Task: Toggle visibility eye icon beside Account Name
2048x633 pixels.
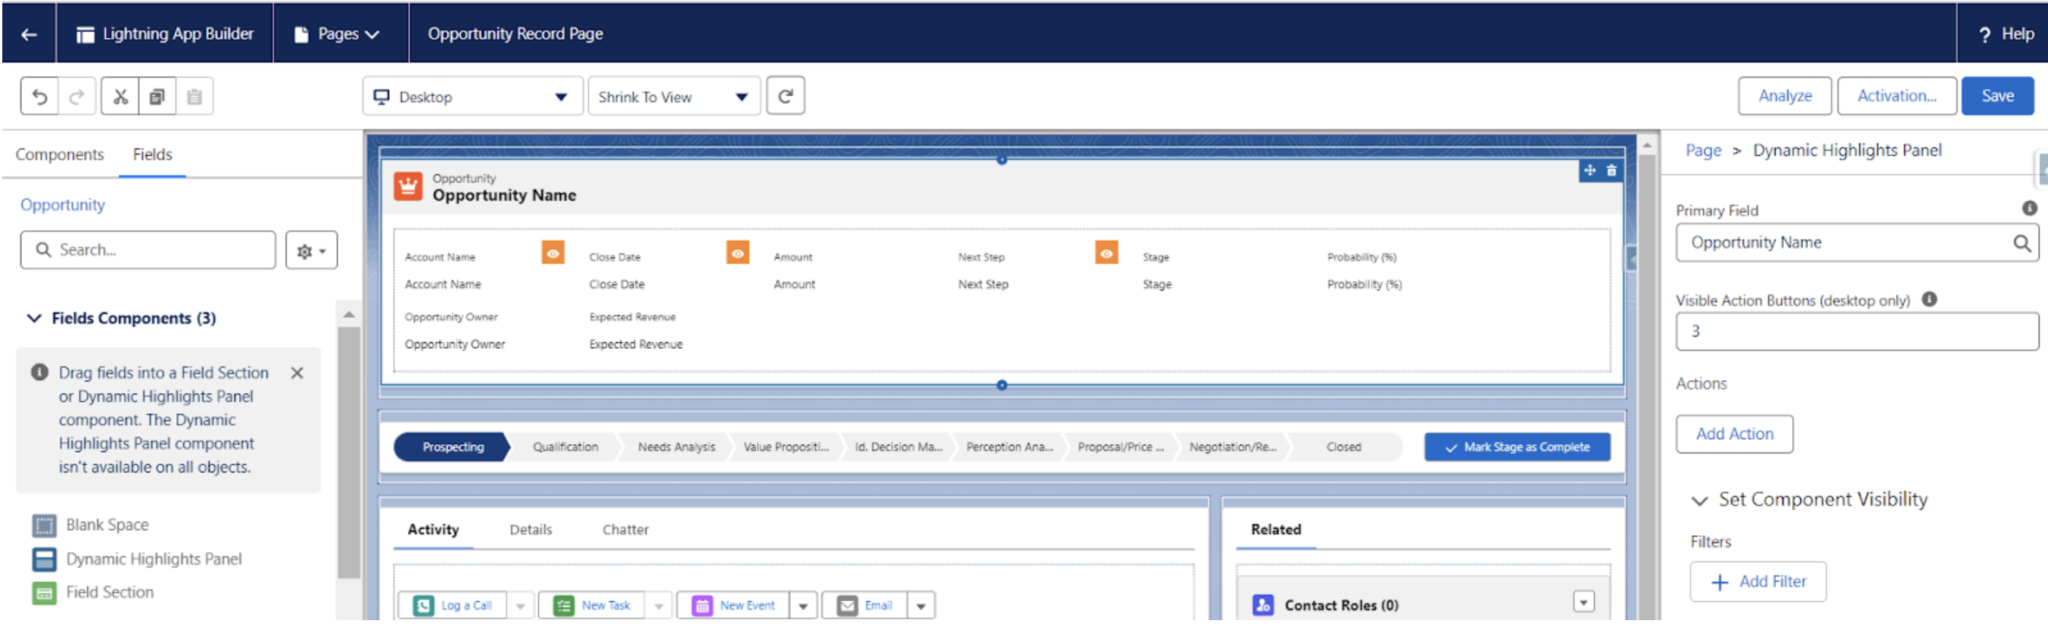Action: pyautogui.click(x=553, y=253)
